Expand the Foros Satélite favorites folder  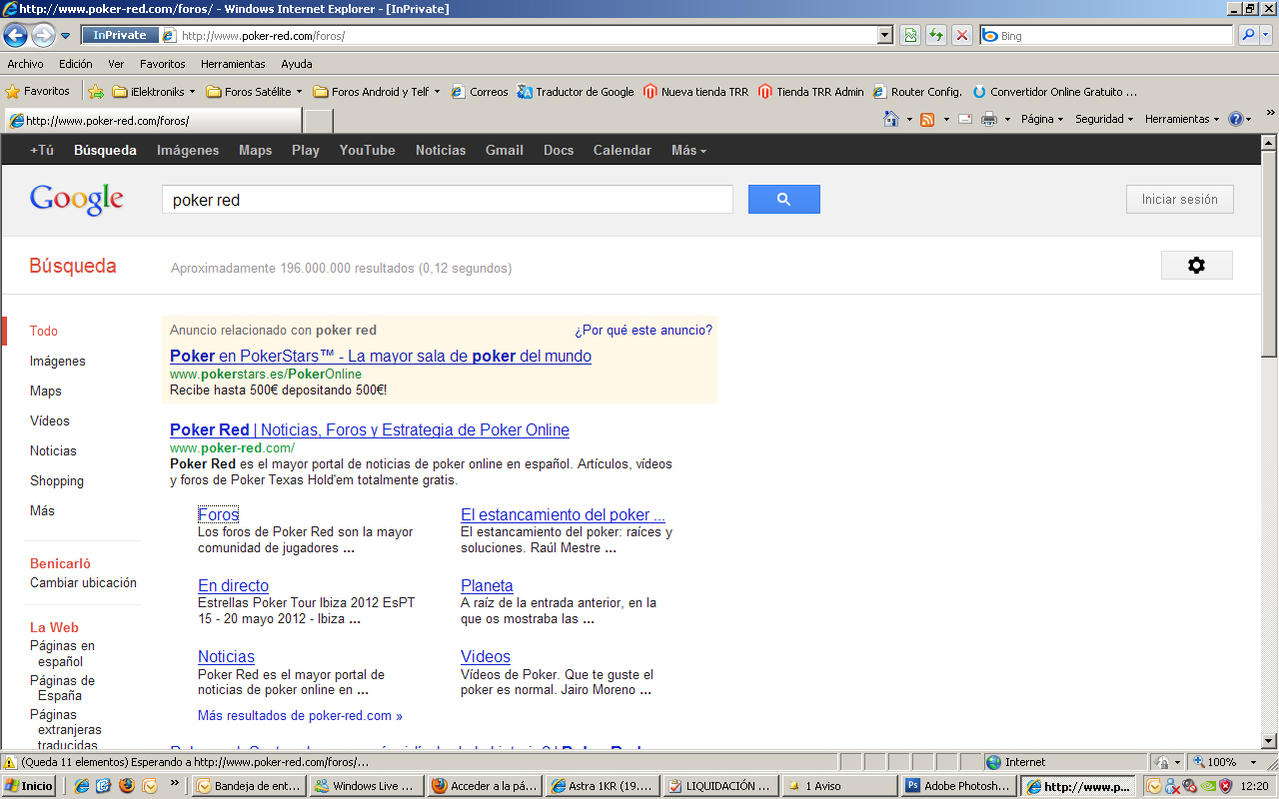[x=255, y=91]
